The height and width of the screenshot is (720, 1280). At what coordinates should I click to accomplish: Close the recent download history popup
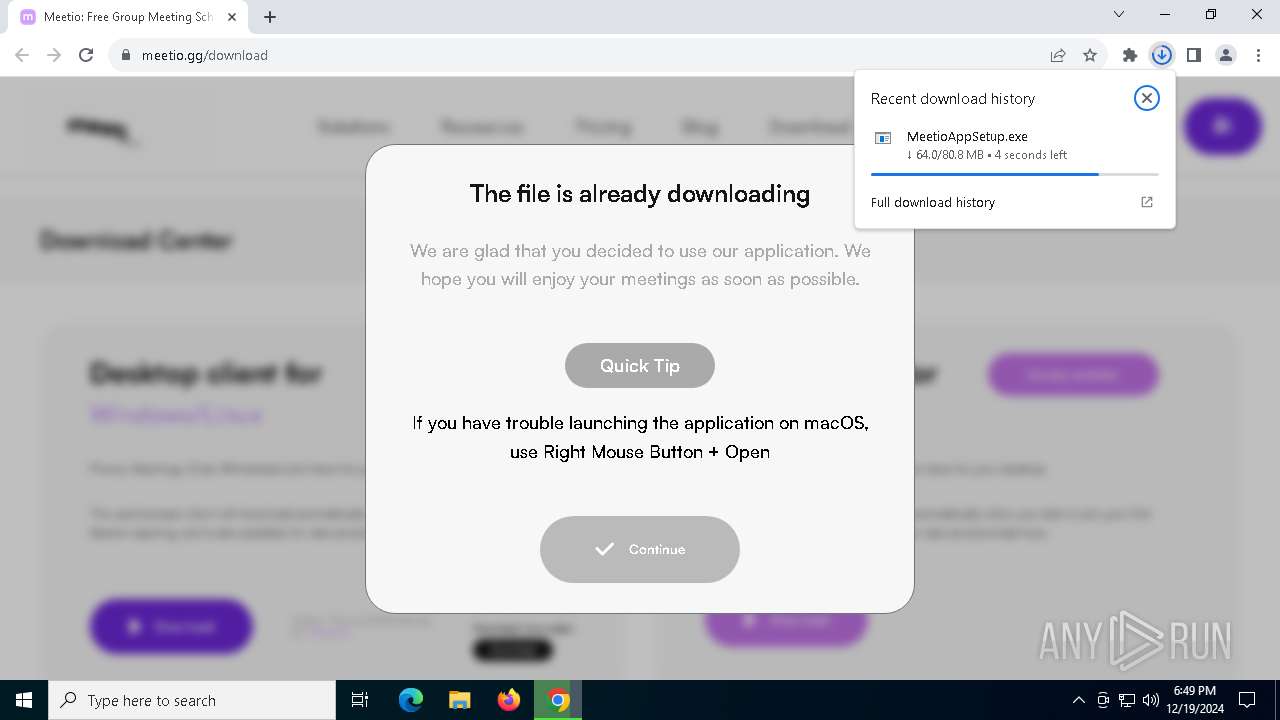pos(1146,98)
